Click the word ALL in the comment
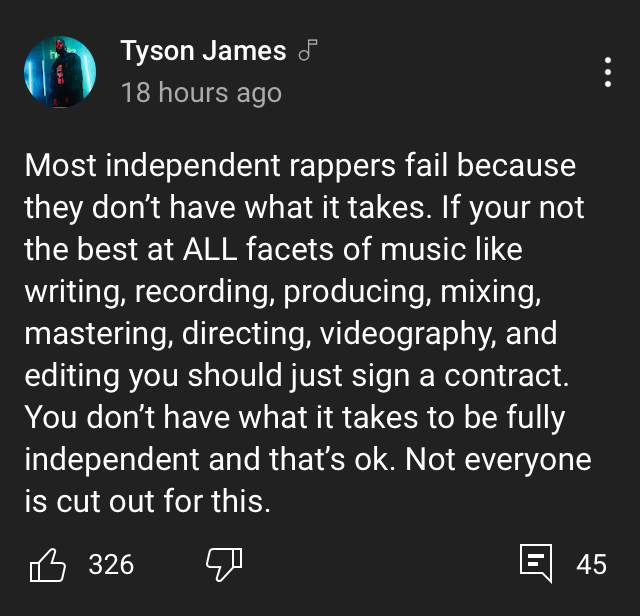Screen dimensions: 640x616 (210, 249)
